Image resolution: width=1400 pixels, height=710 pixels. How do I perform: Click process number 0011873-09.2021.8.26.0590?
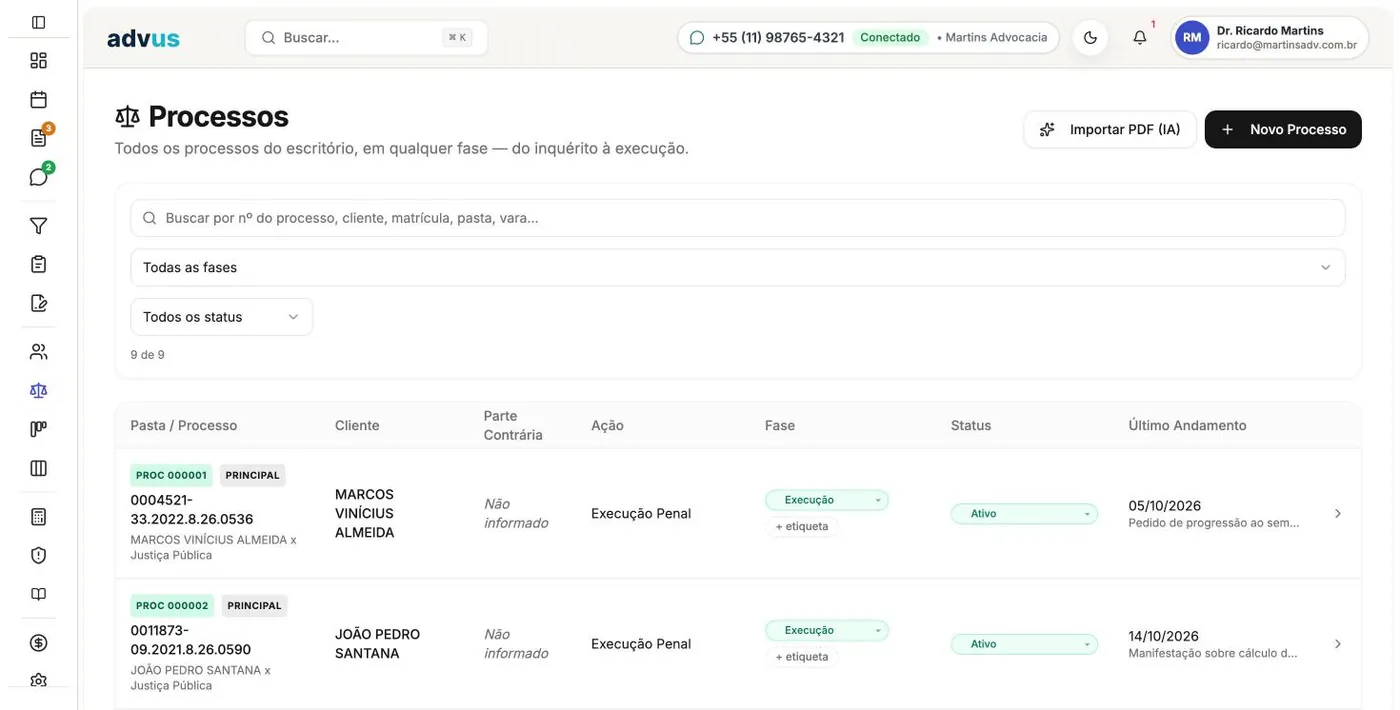click(x=191, y=640)
